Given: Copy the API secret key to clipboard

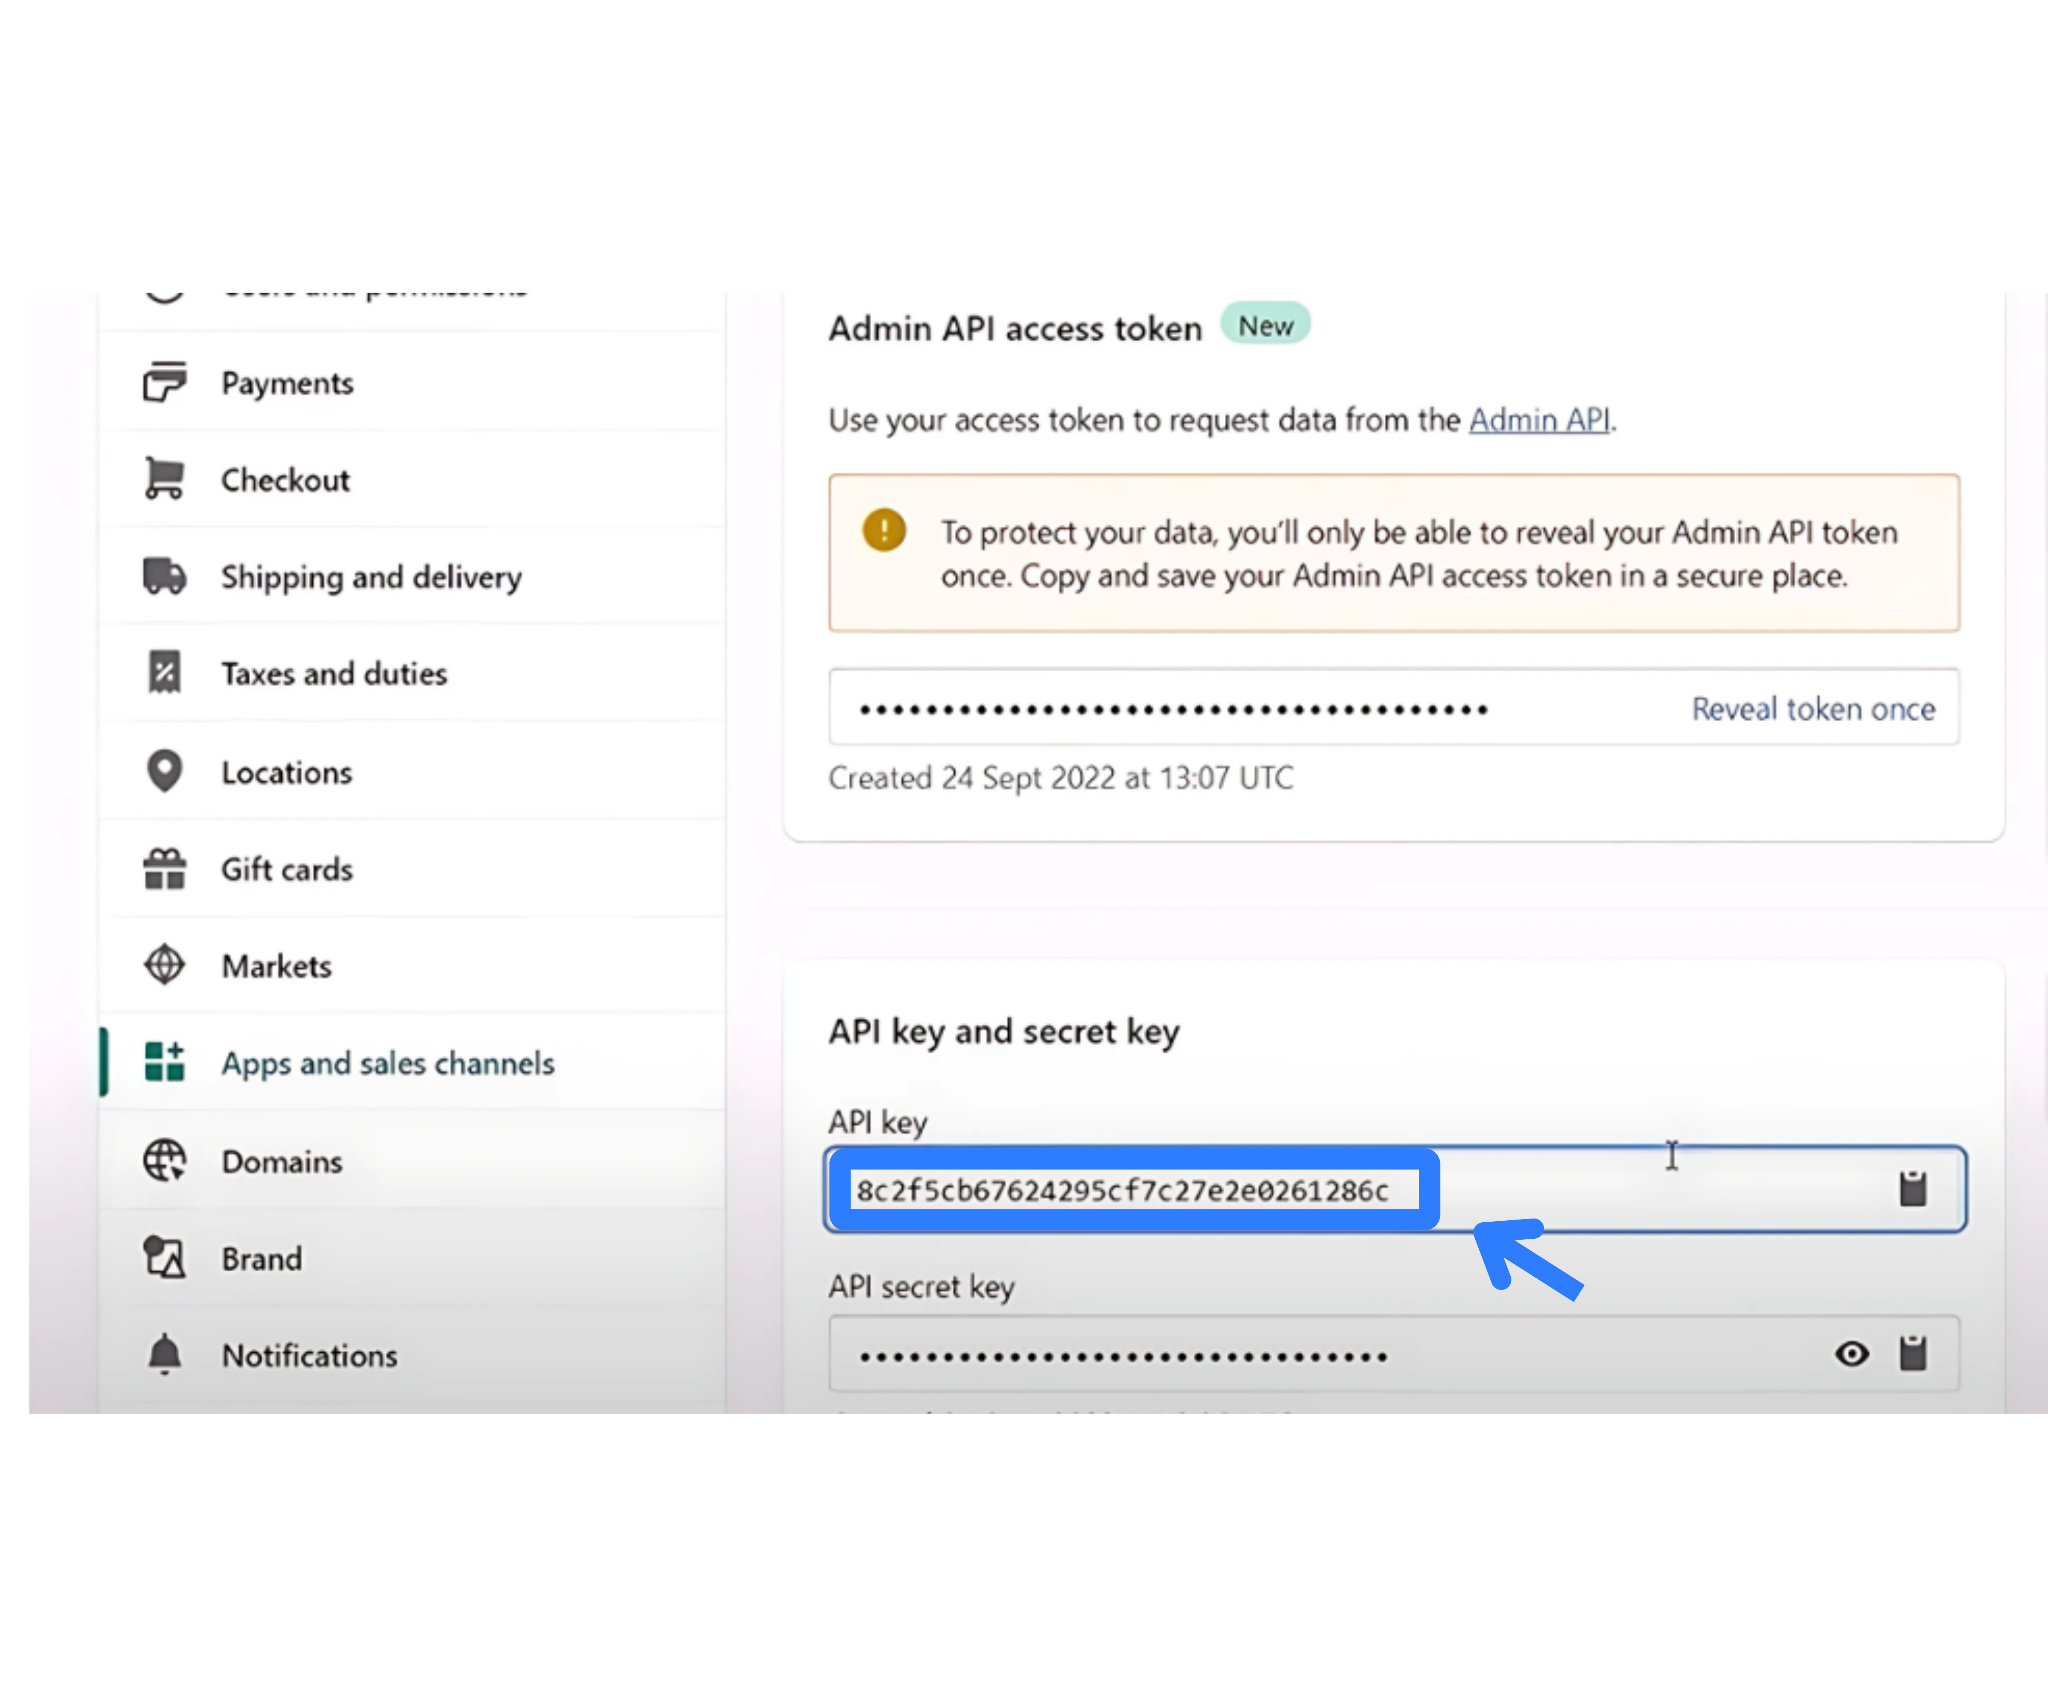Looking at the screenshot, I should [x=1912, y=1354].
